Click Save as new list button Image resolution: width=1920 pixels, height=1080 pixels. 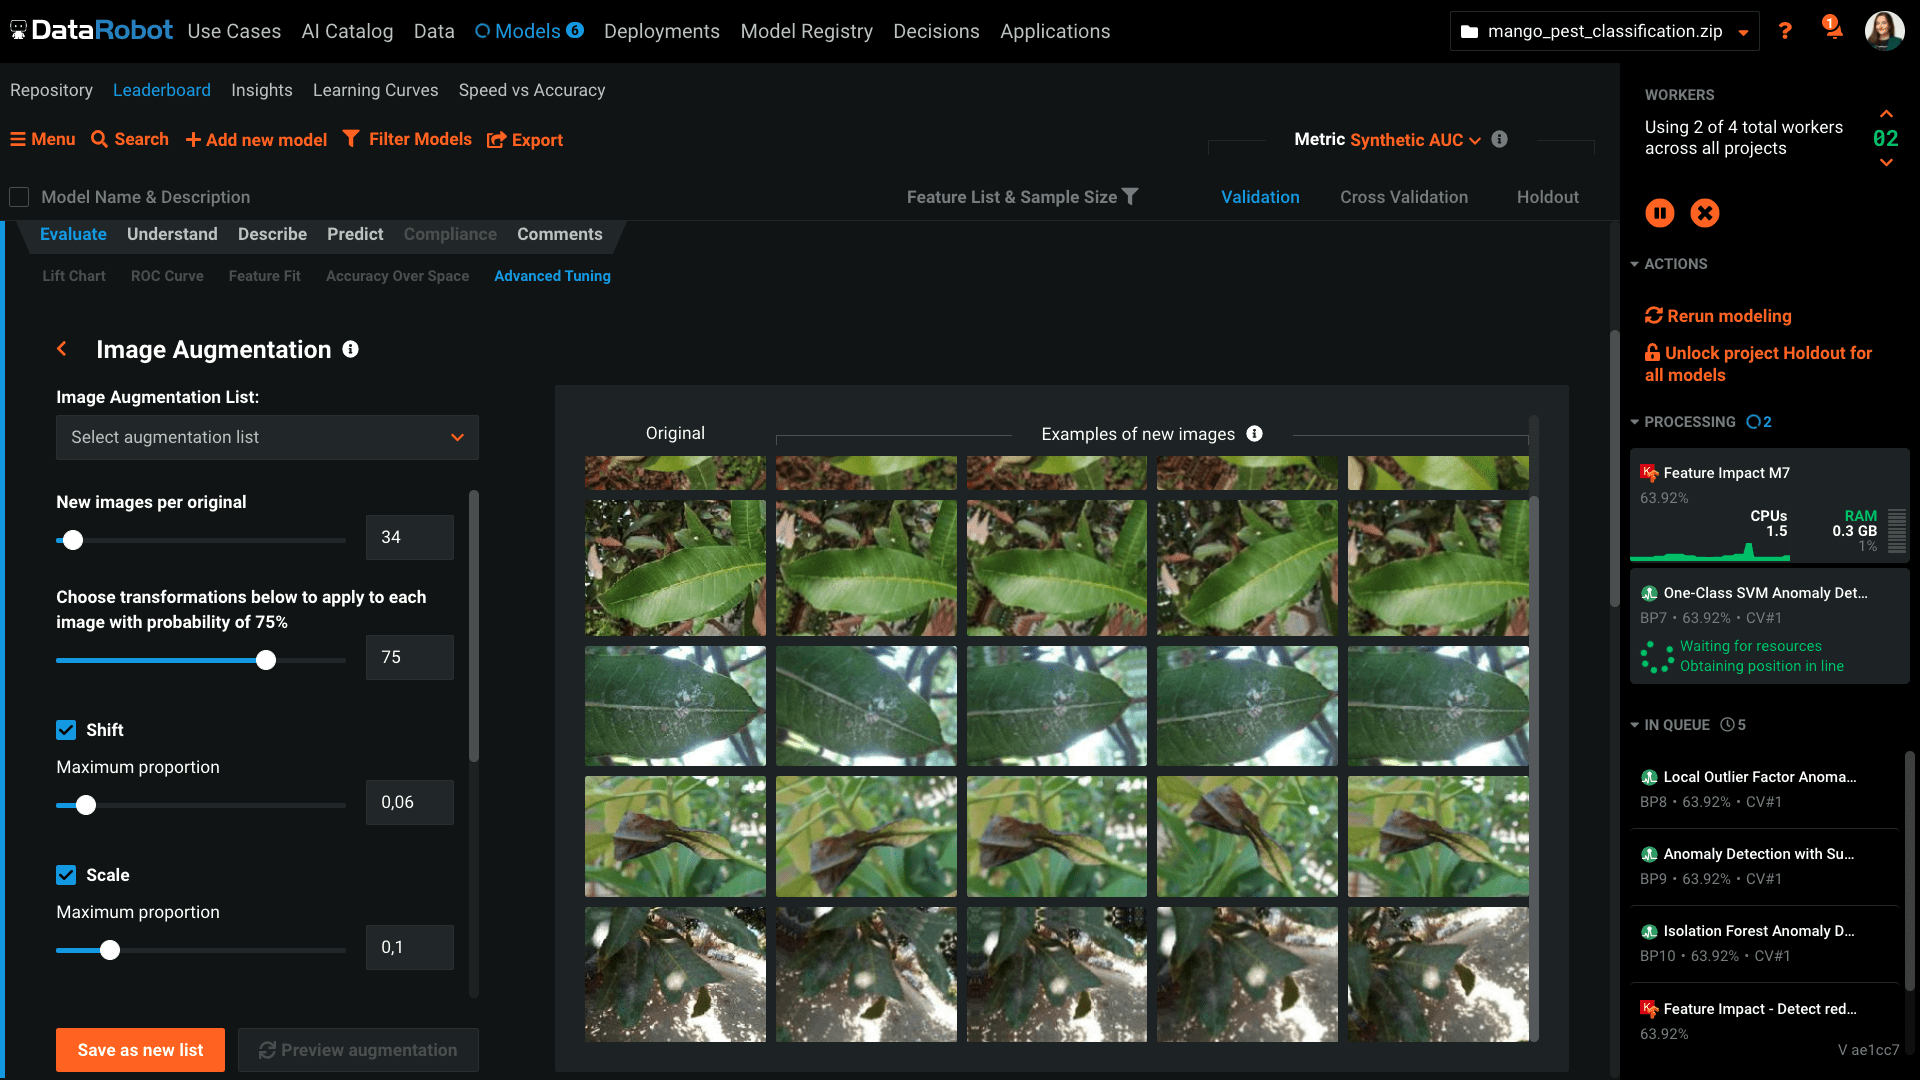[x=140, y=1050]
